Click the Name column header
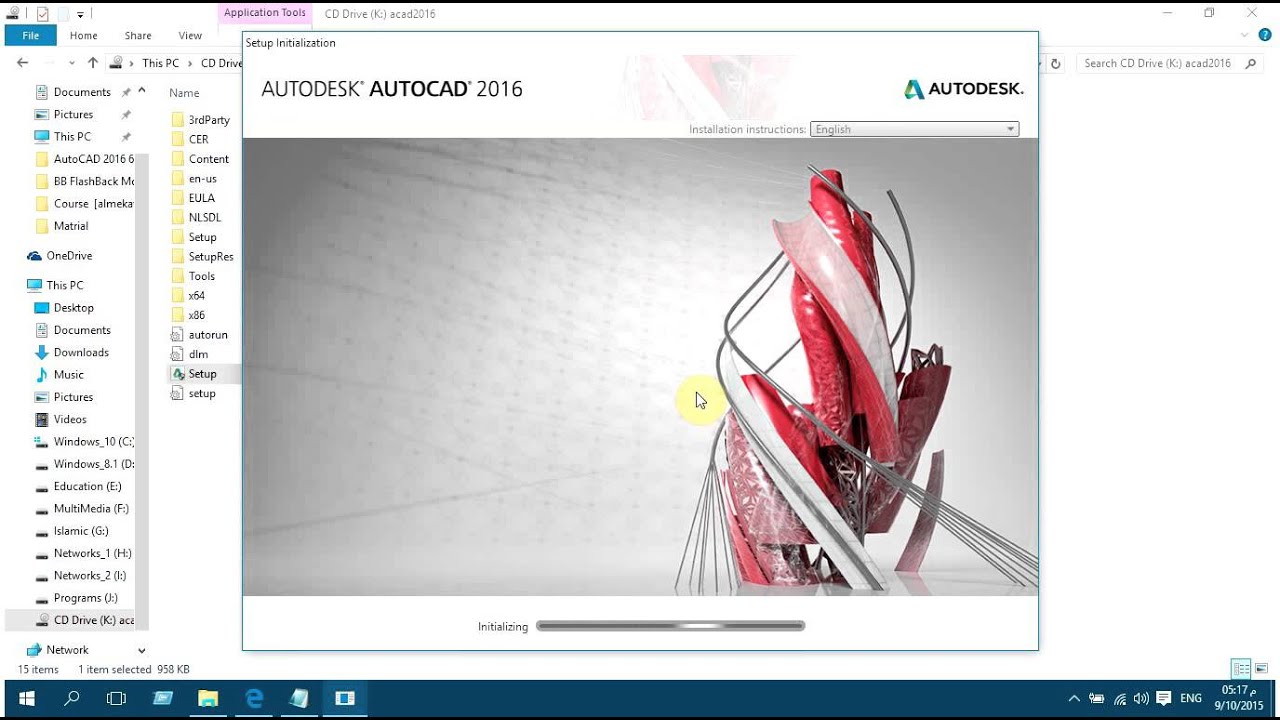The width and height of the screenshot is (1280, 720). pos(184,92)
